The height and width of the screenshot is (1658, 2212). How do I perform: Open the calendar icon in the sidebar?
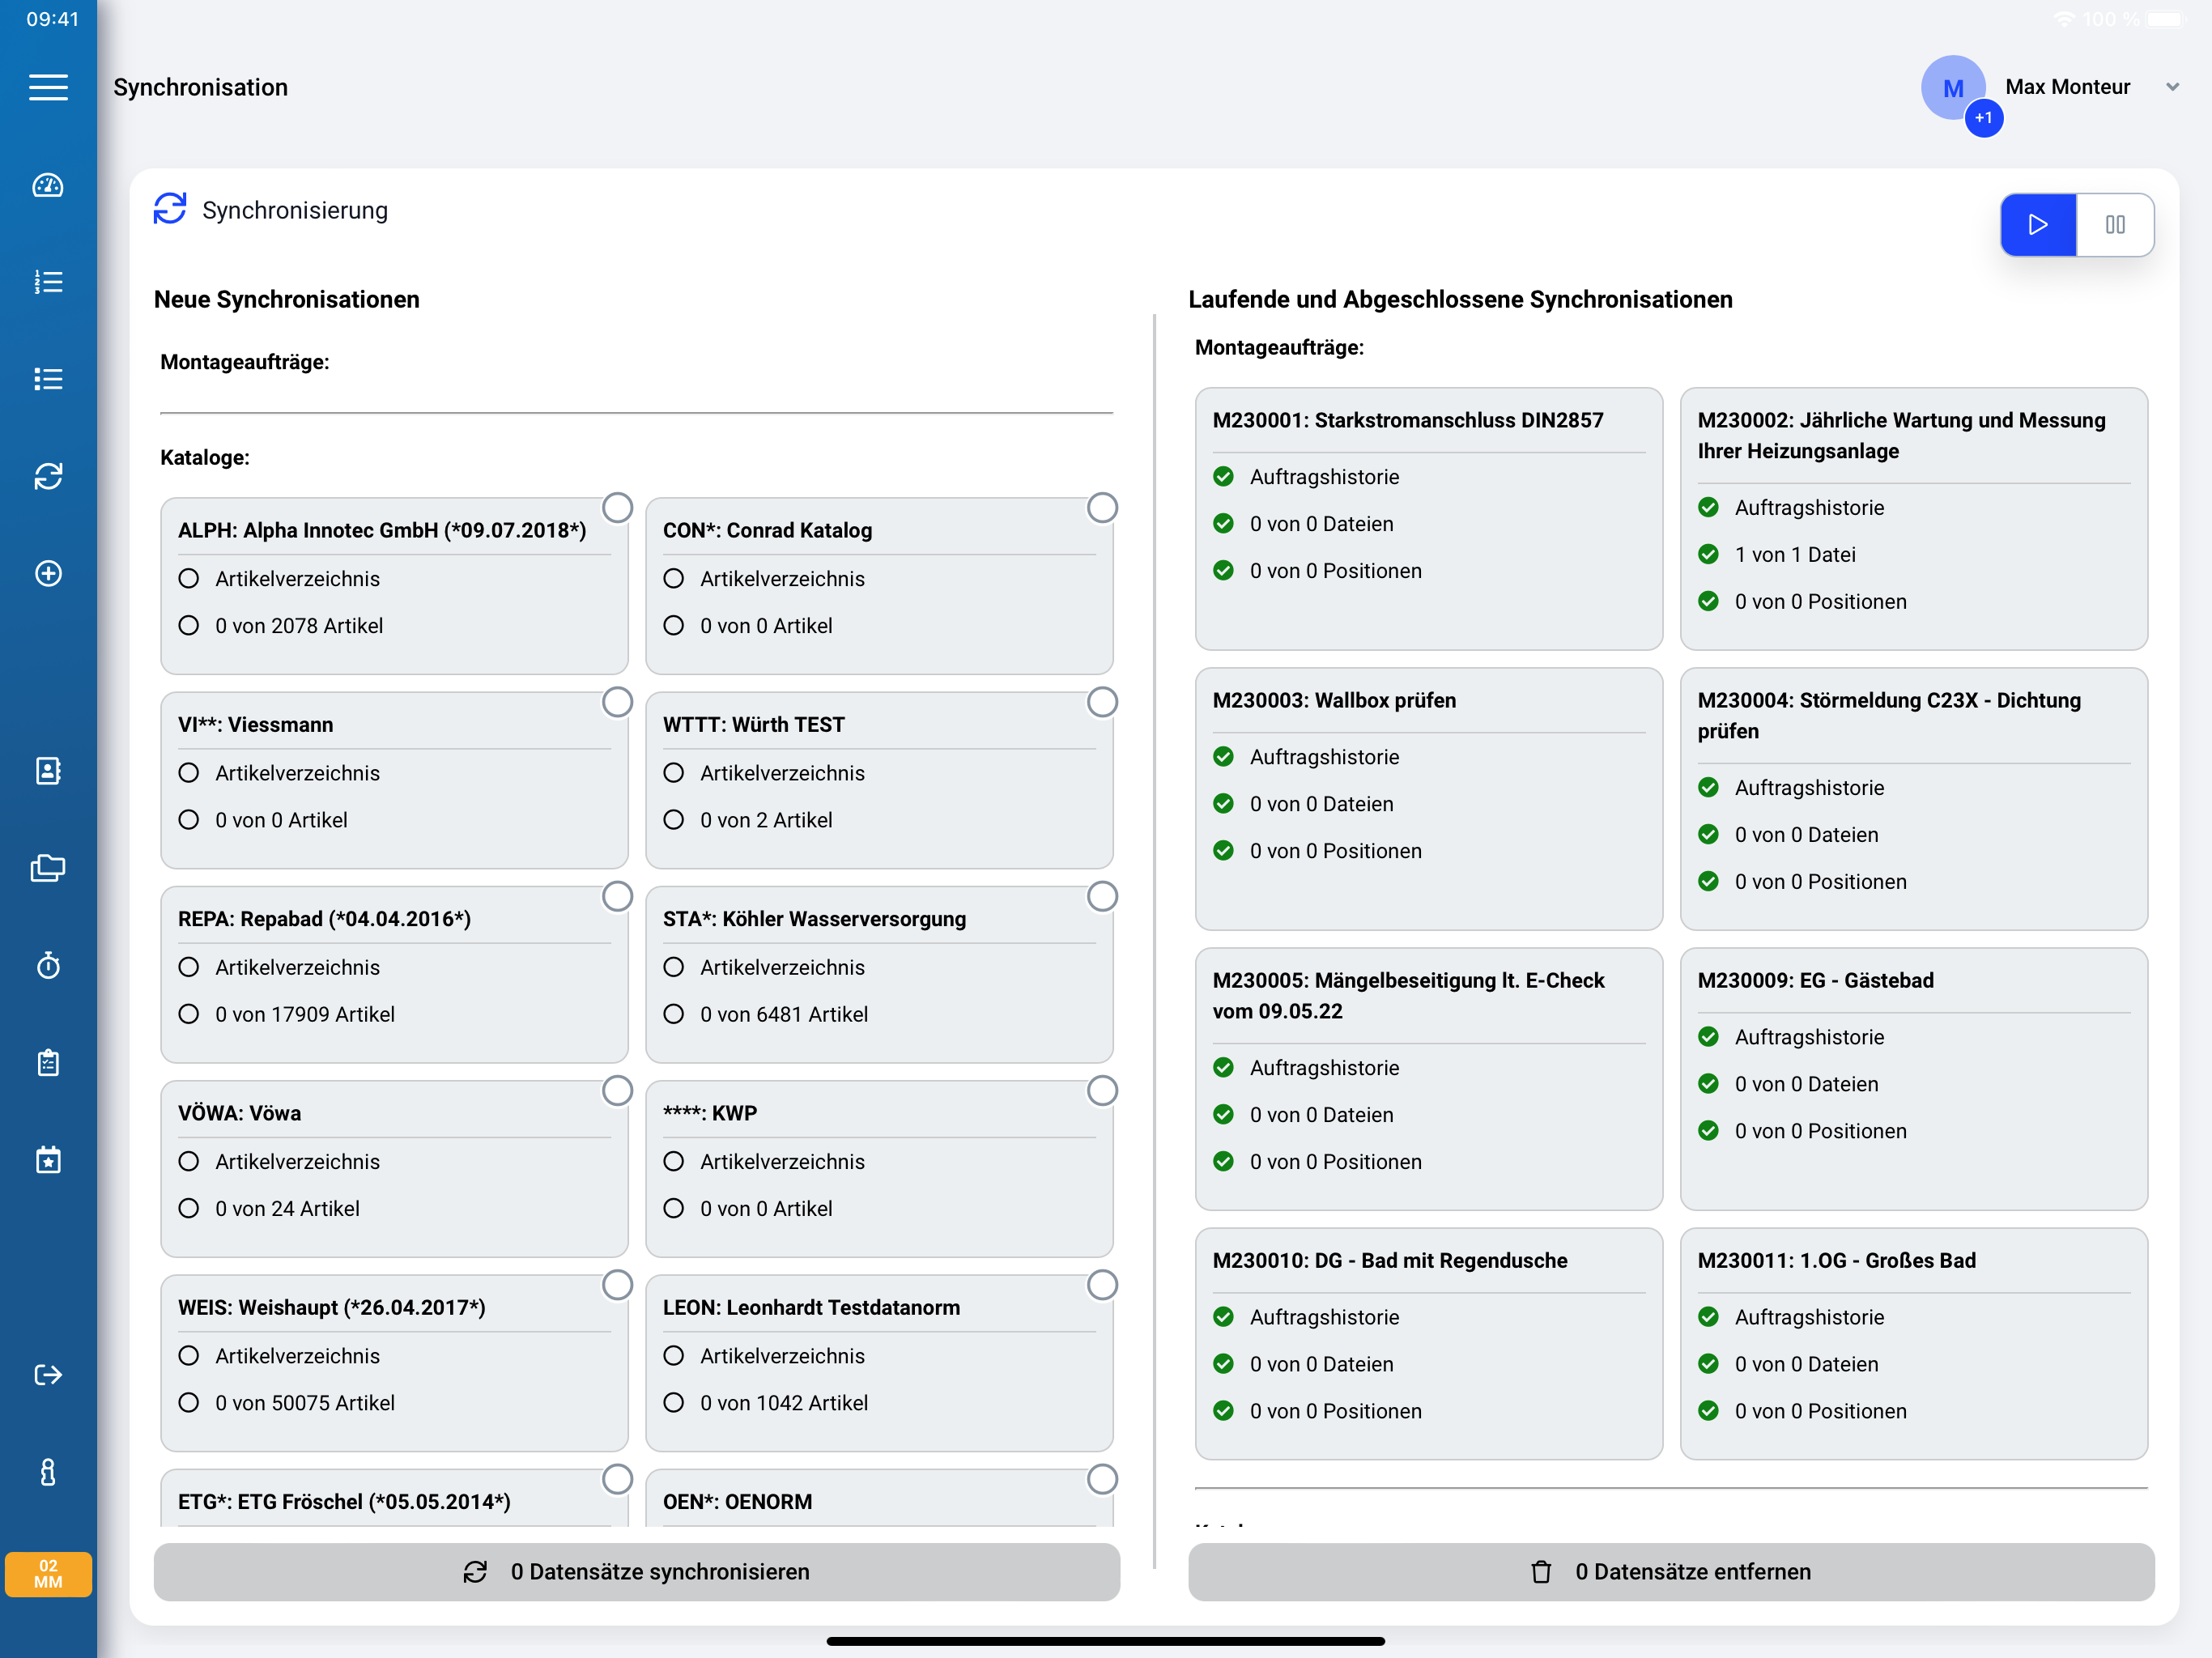click(x=48, y=1160)
